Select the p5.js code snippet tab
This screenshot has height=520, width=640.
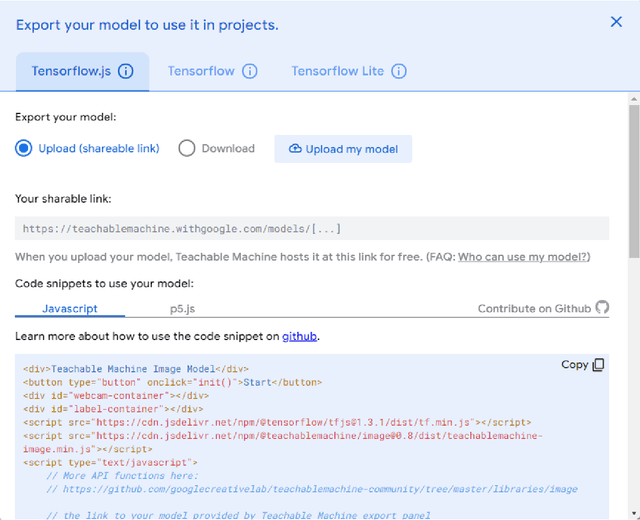coord(182,309)
